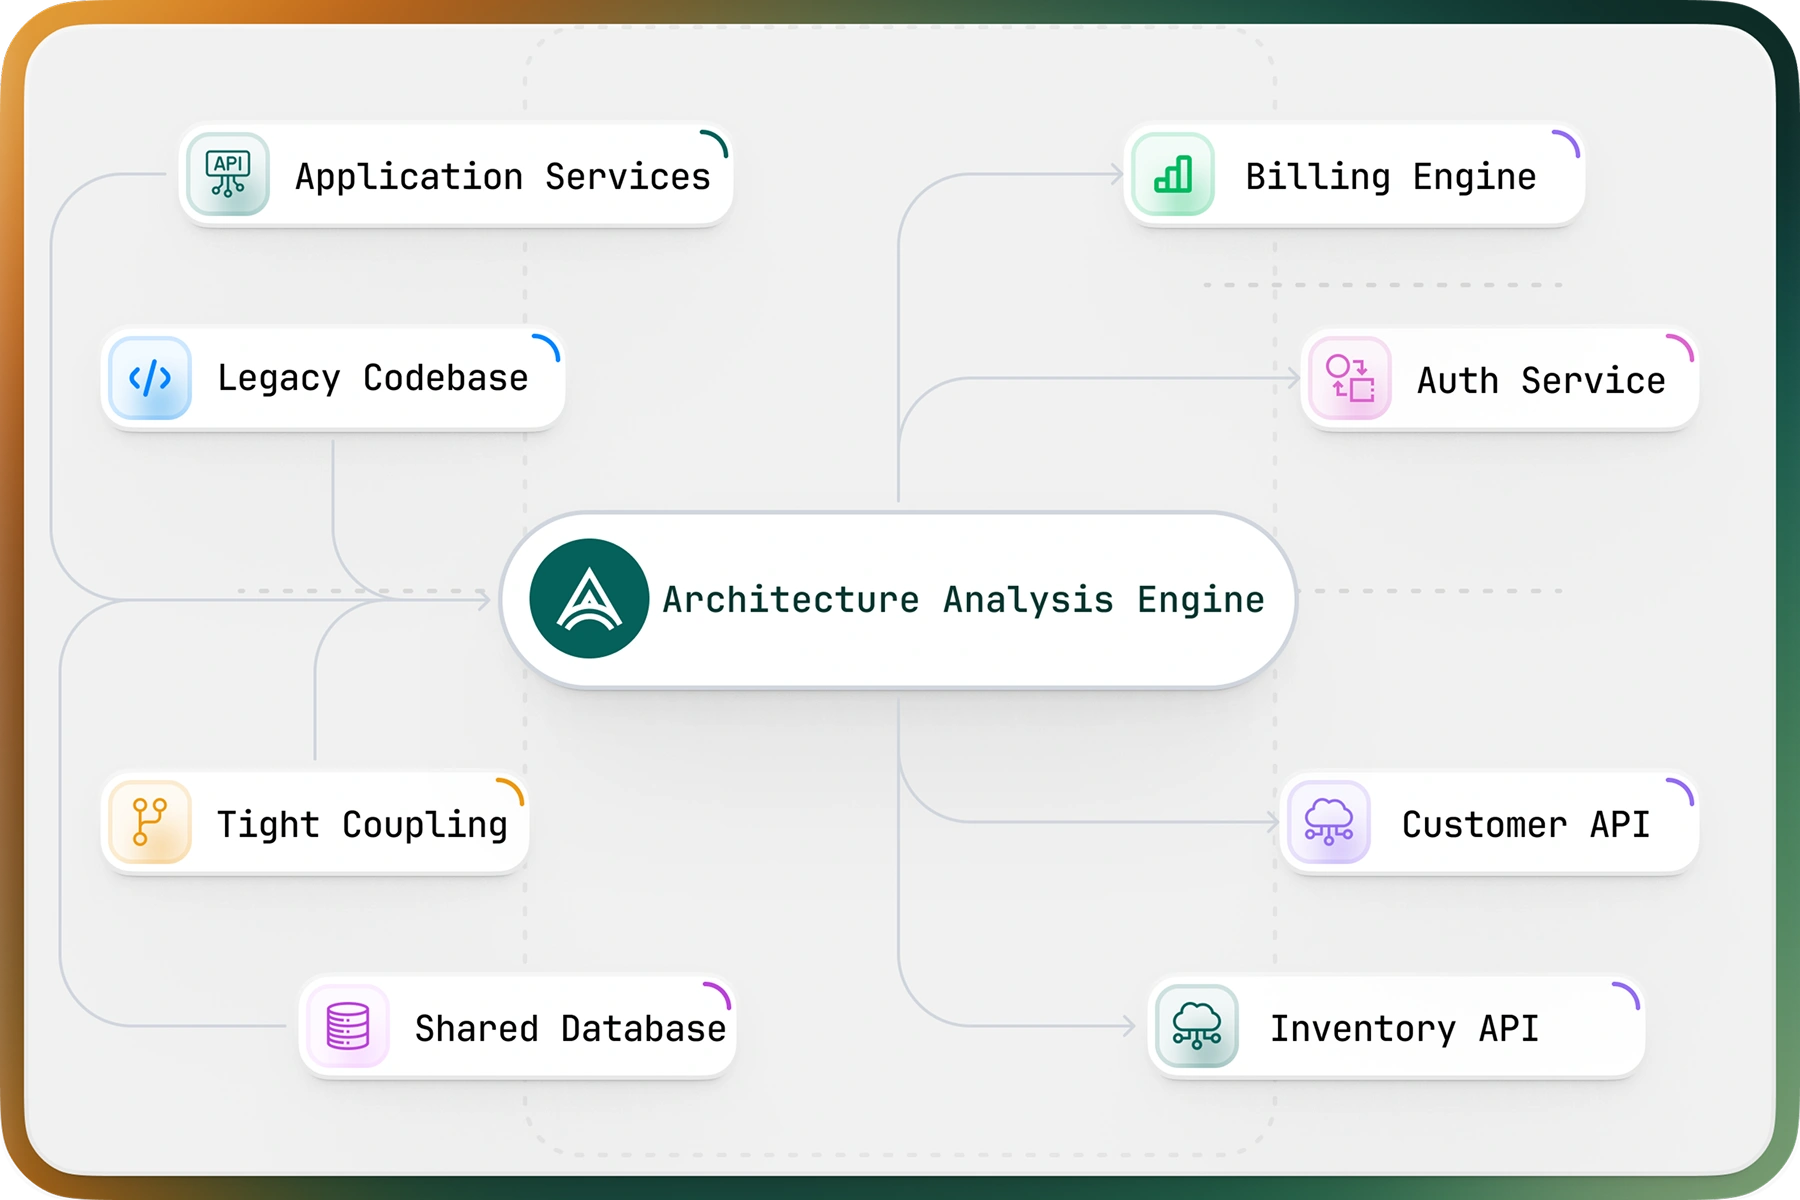Select the Shared Database label
Viewport: 1800px width, 1200px height.
pyautogui.click(x=570, y=1029)
